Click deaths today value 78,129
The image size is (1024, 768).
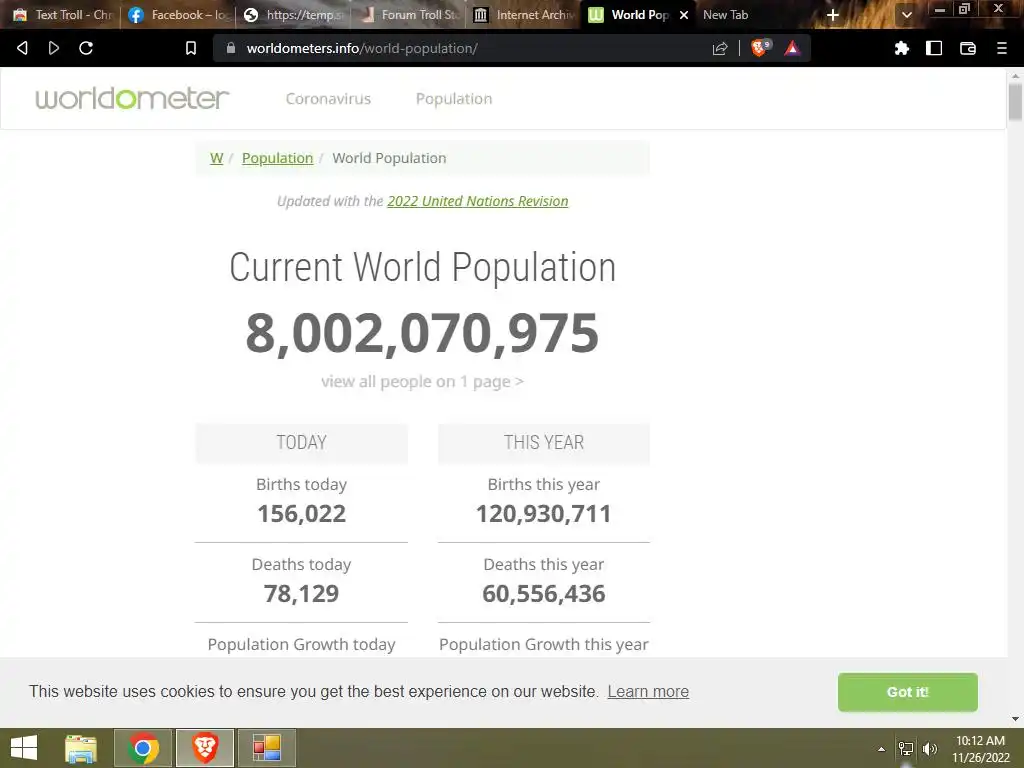pos(301,594)
